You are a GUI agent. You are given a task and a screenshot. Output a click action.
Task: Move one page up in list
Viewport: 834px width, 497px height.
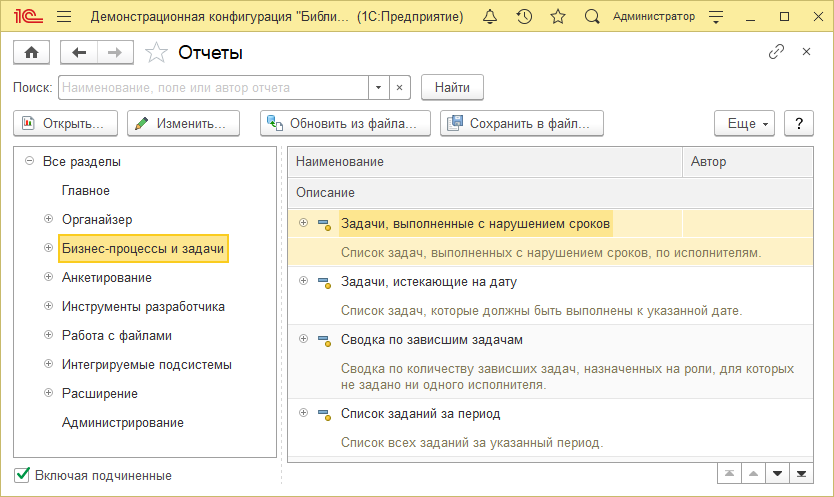[753, 473]
